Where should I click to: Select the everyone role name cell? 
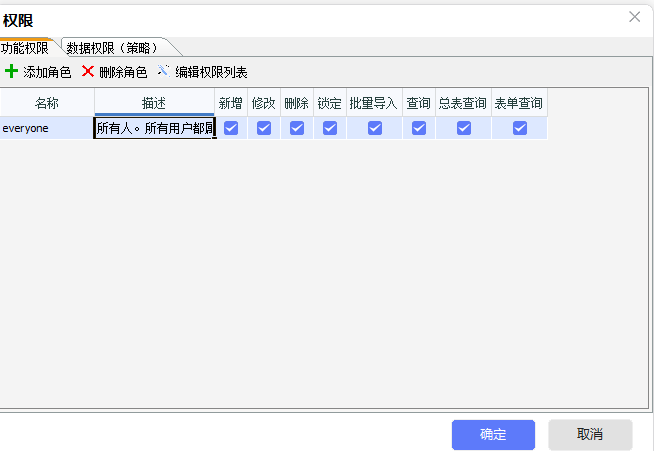click(47, 128)
